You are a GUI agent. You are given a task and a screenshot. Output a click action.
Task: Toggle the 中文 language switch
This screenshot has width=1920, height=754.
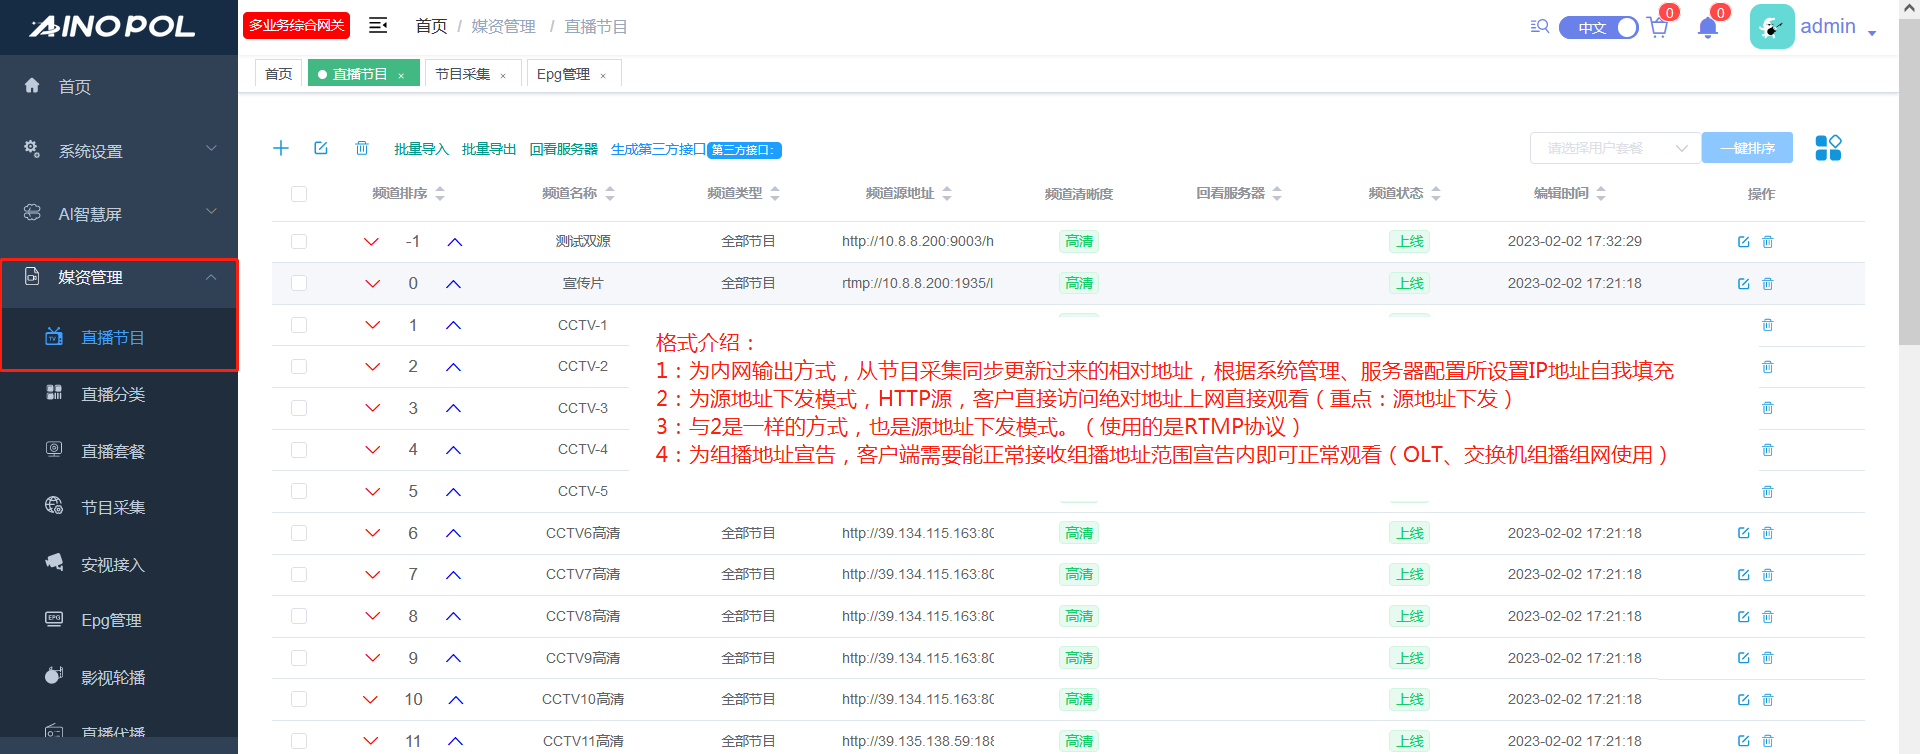[x=1598, y=28]
